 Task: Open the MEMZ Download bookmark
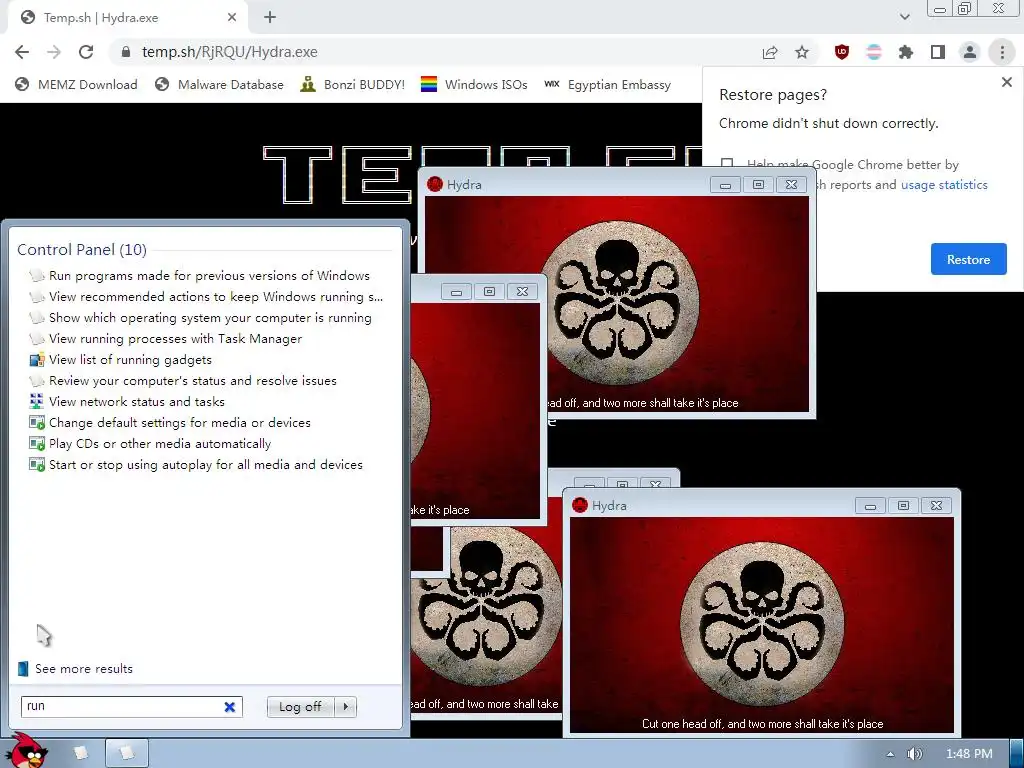point(77,85)
